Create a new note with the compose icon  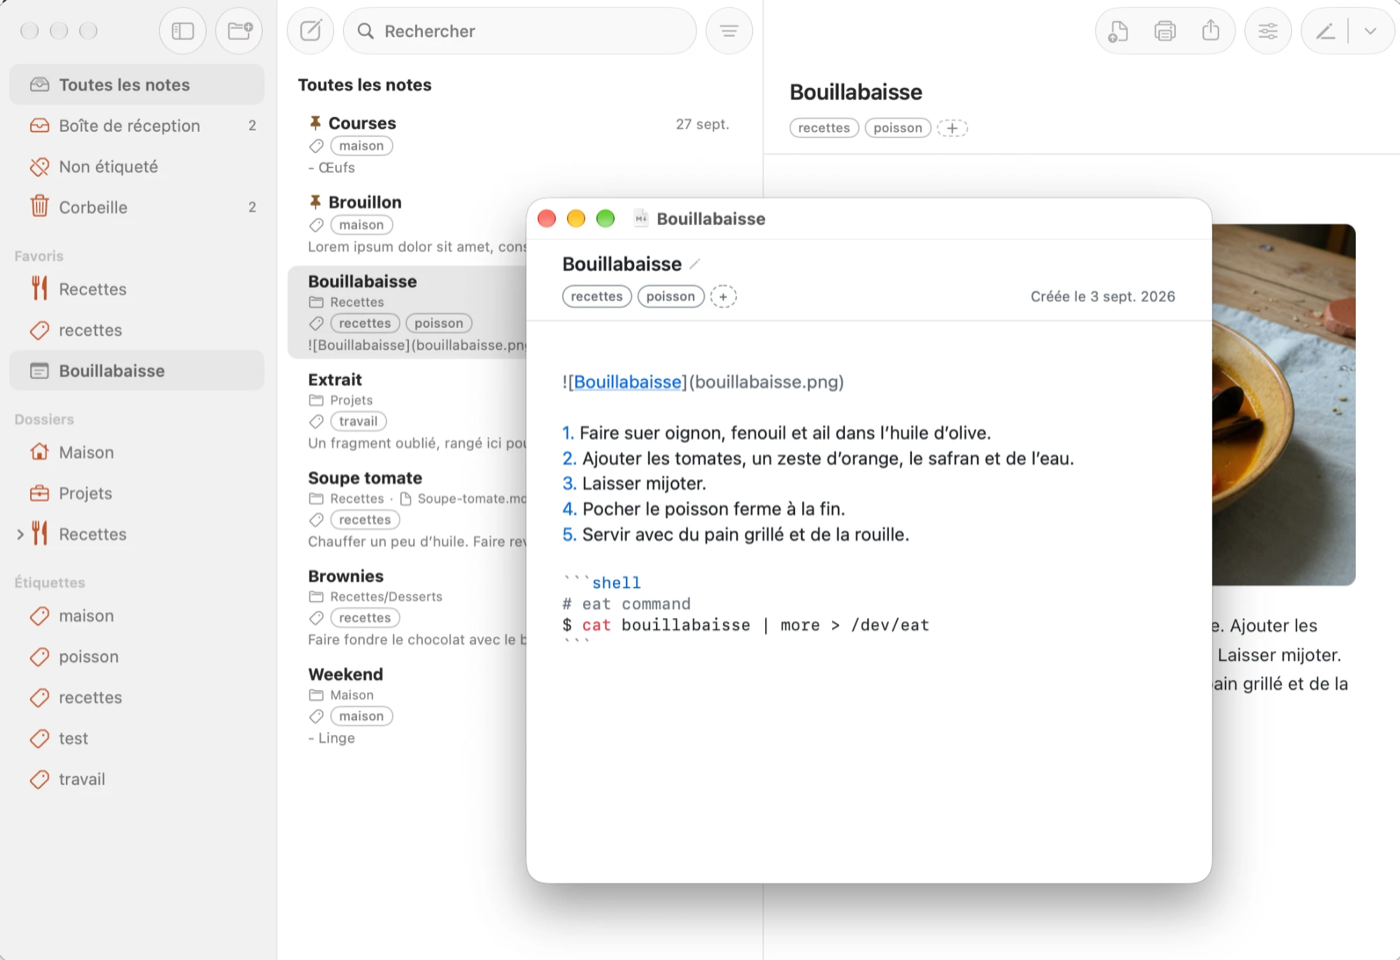[x=311, y=31]
